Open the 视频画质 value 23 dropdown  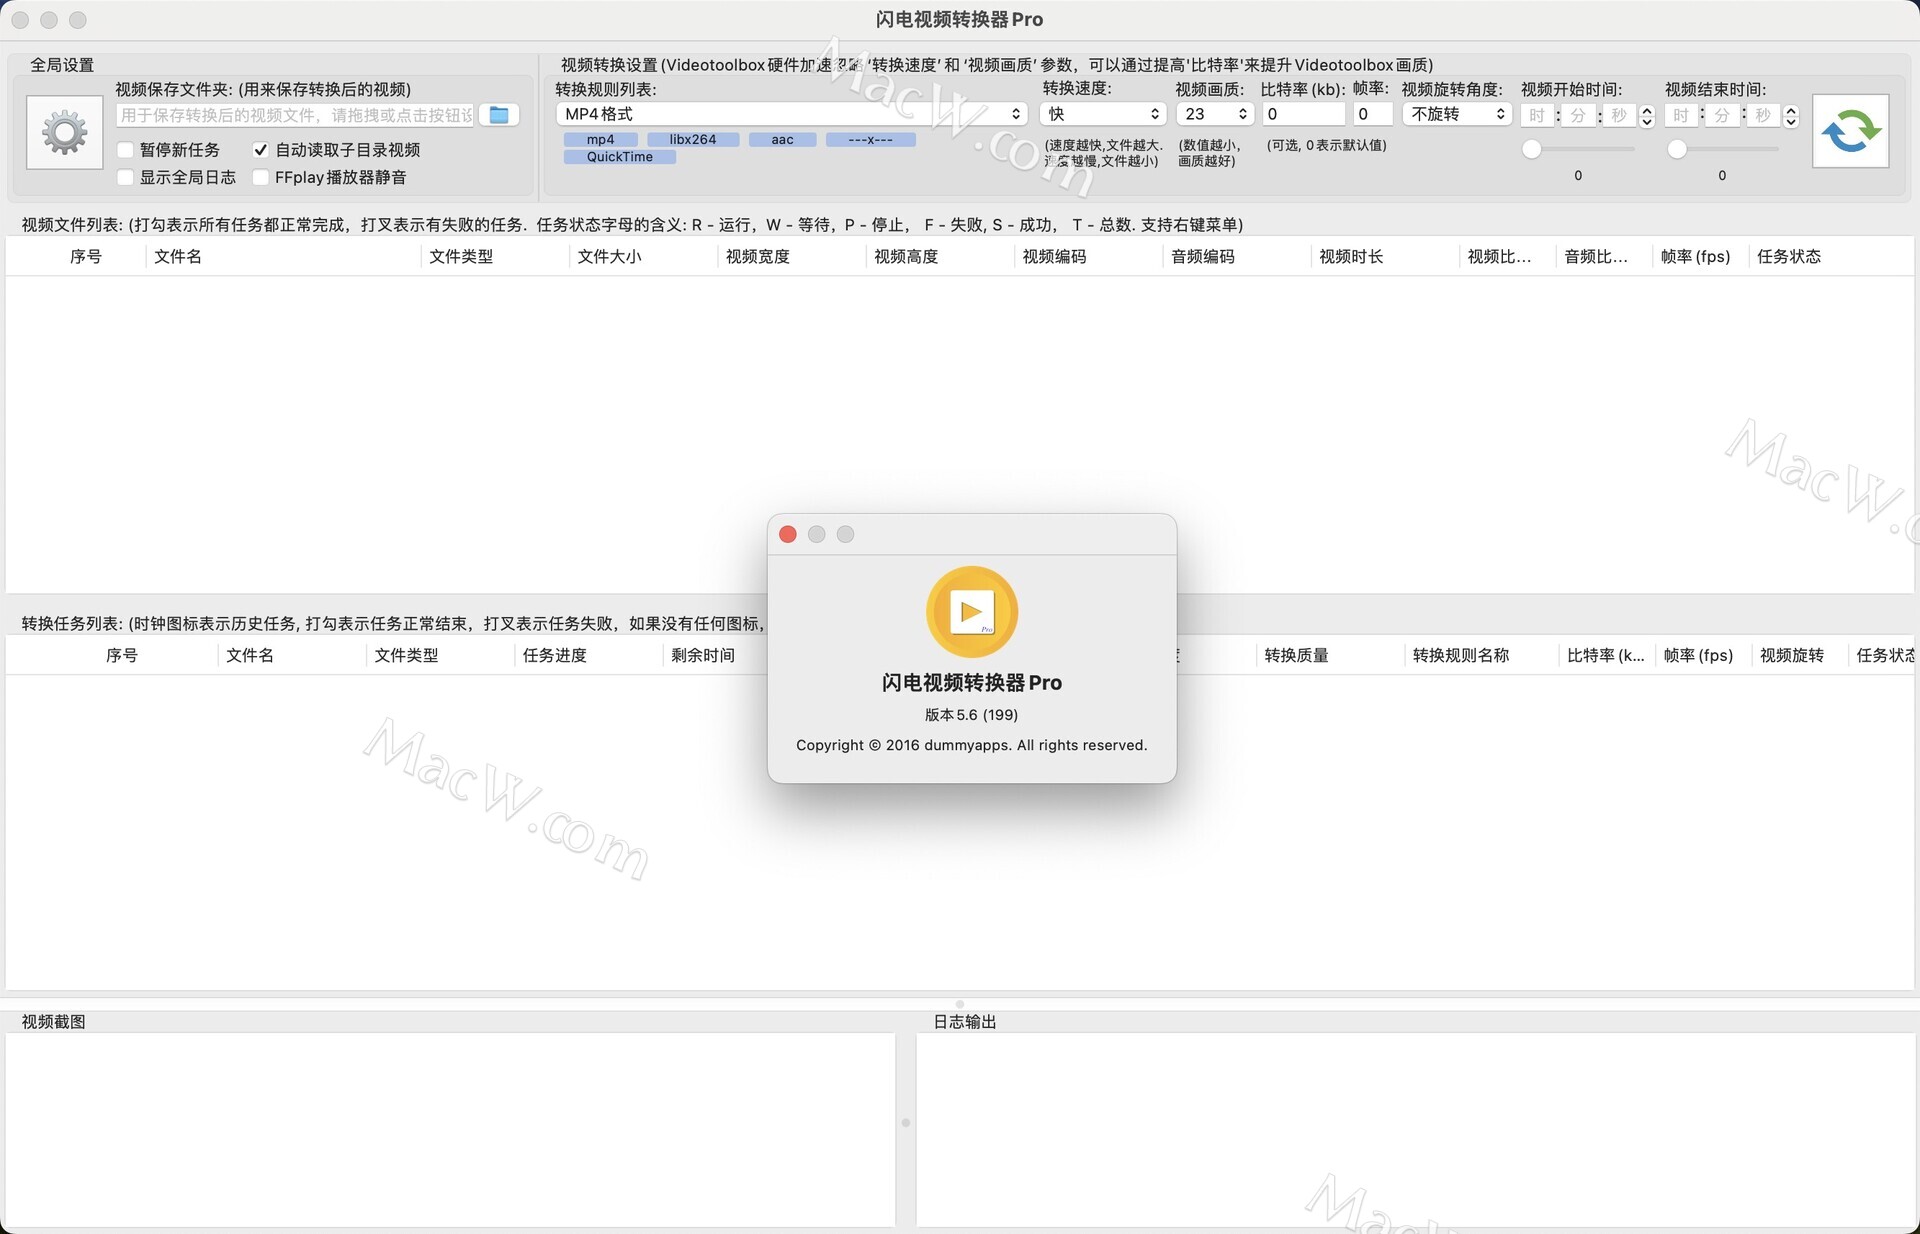tap(1214, 114)
